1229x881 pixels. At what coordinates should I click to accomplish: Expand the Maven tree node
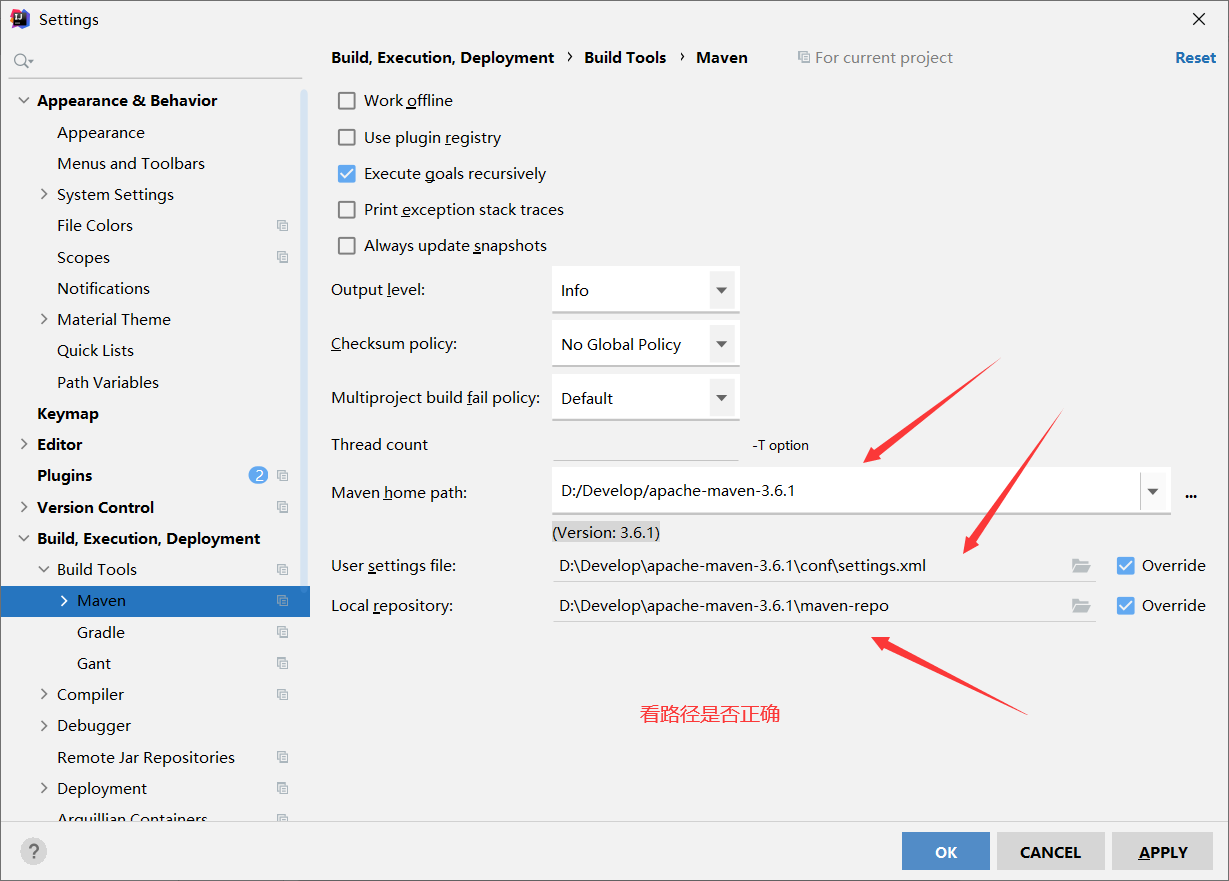click(x=64, y=601)
